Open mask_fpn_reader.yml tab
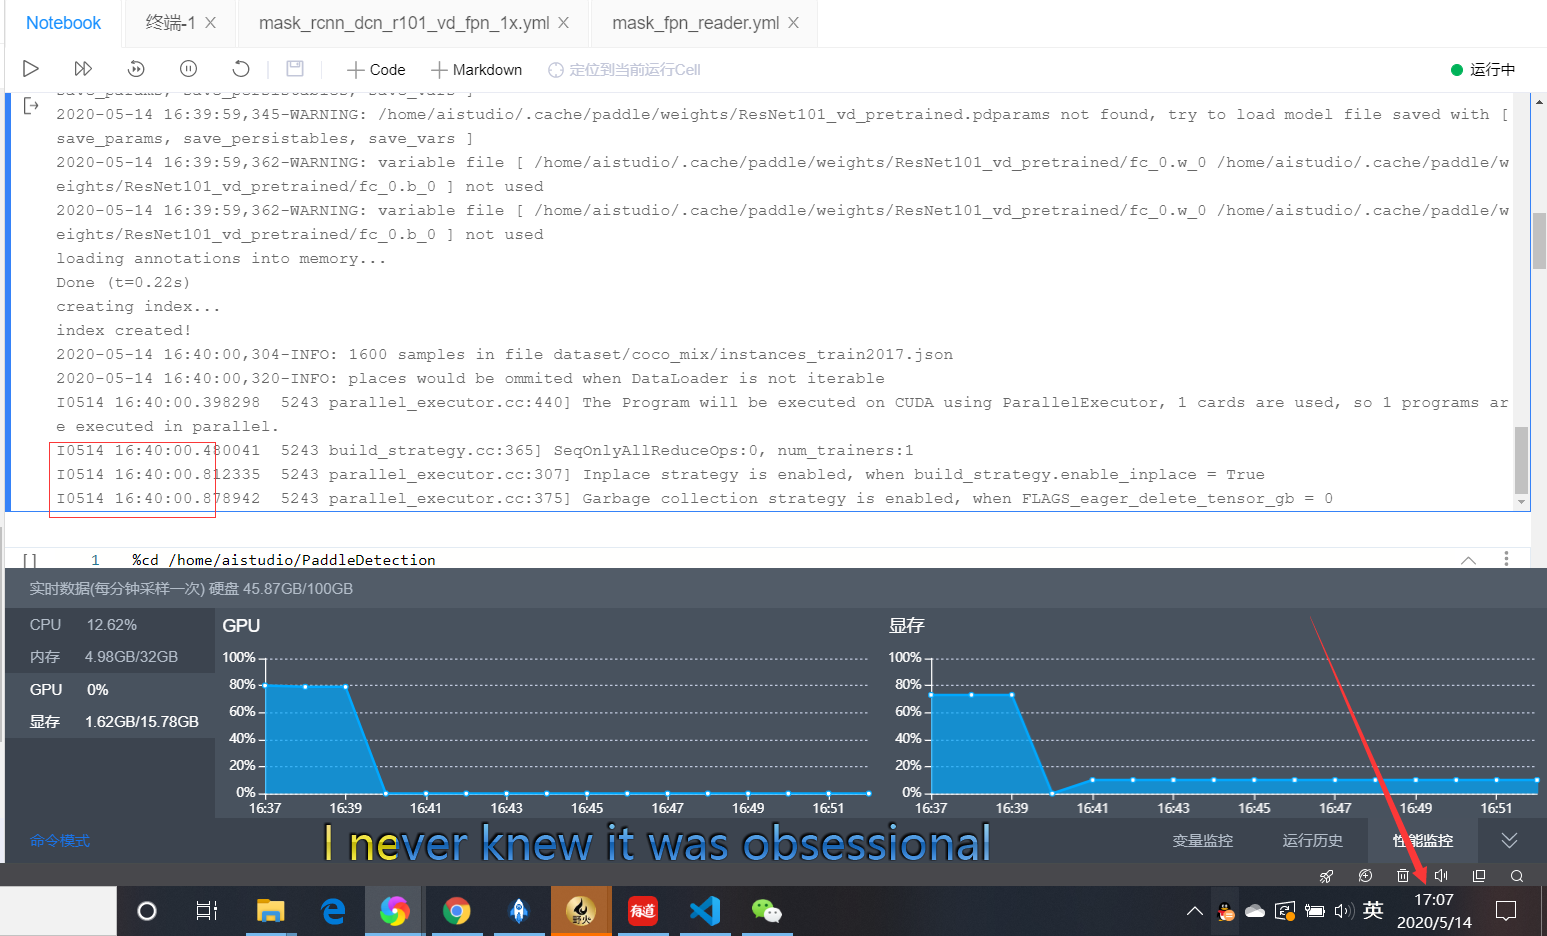1547x936 pixels. (695, 23)
